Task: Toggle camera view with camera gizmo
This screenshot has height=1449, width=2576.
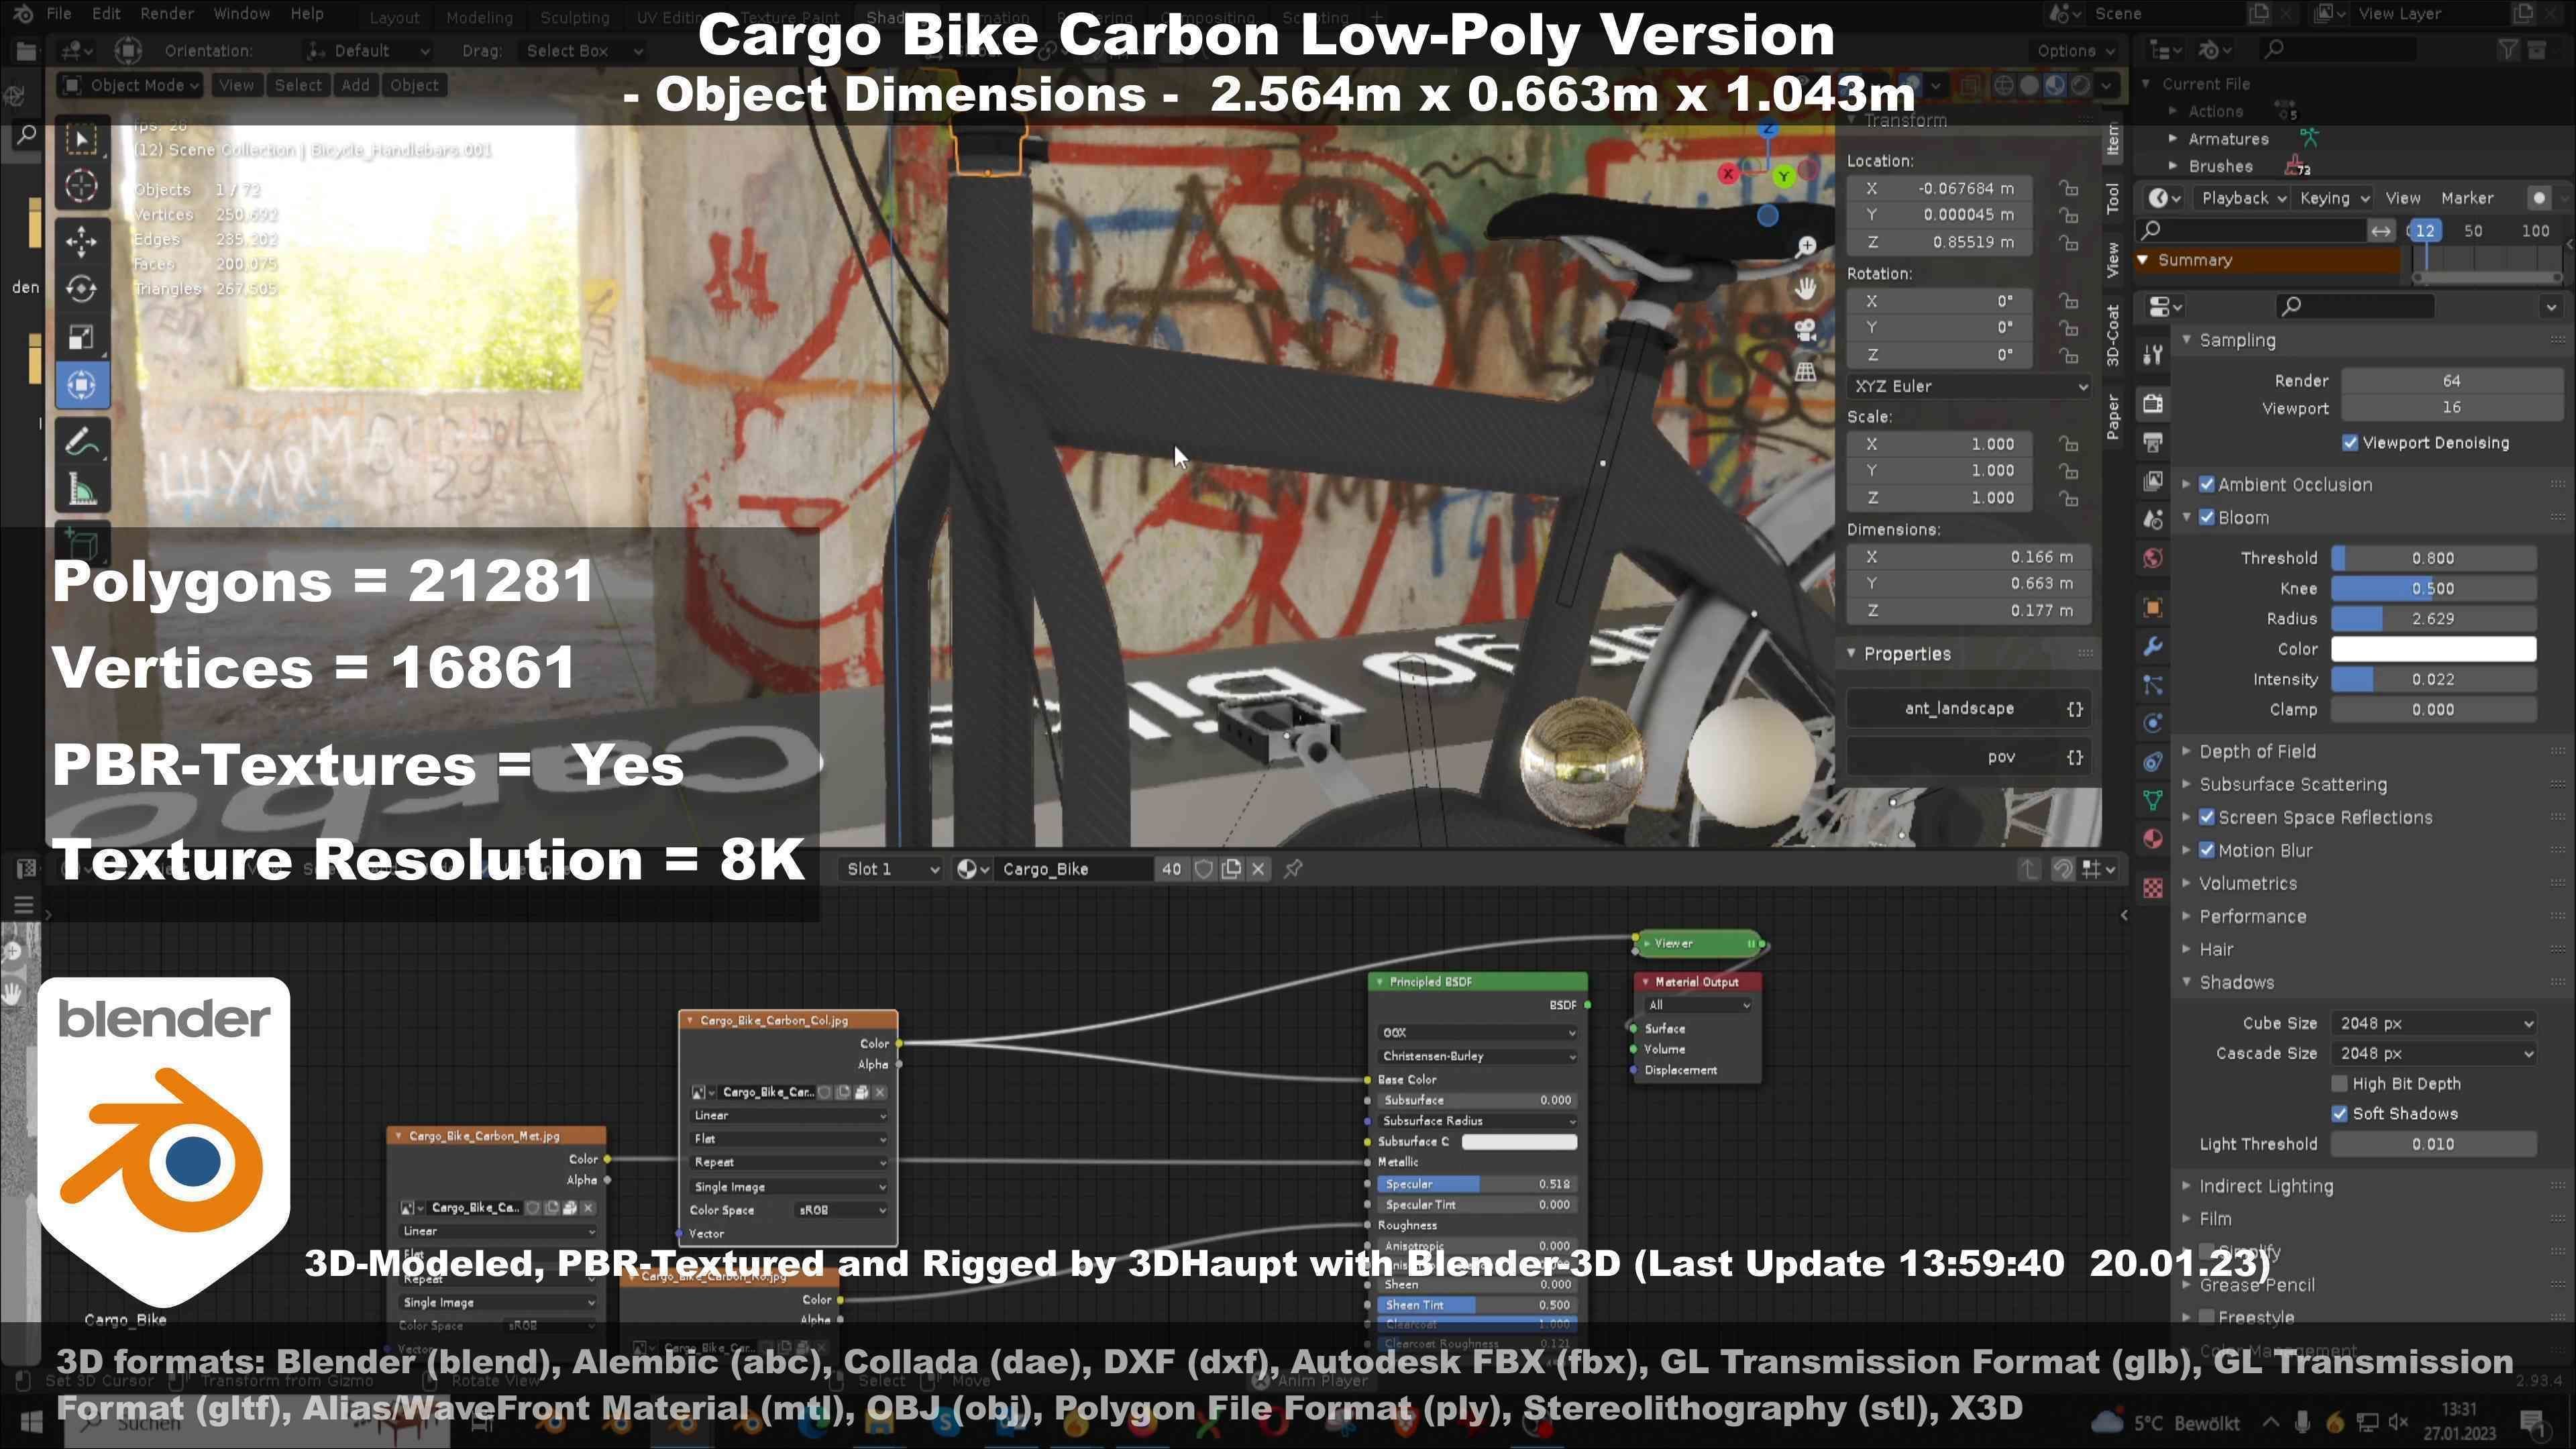Action: click(x=1805, y=330)
